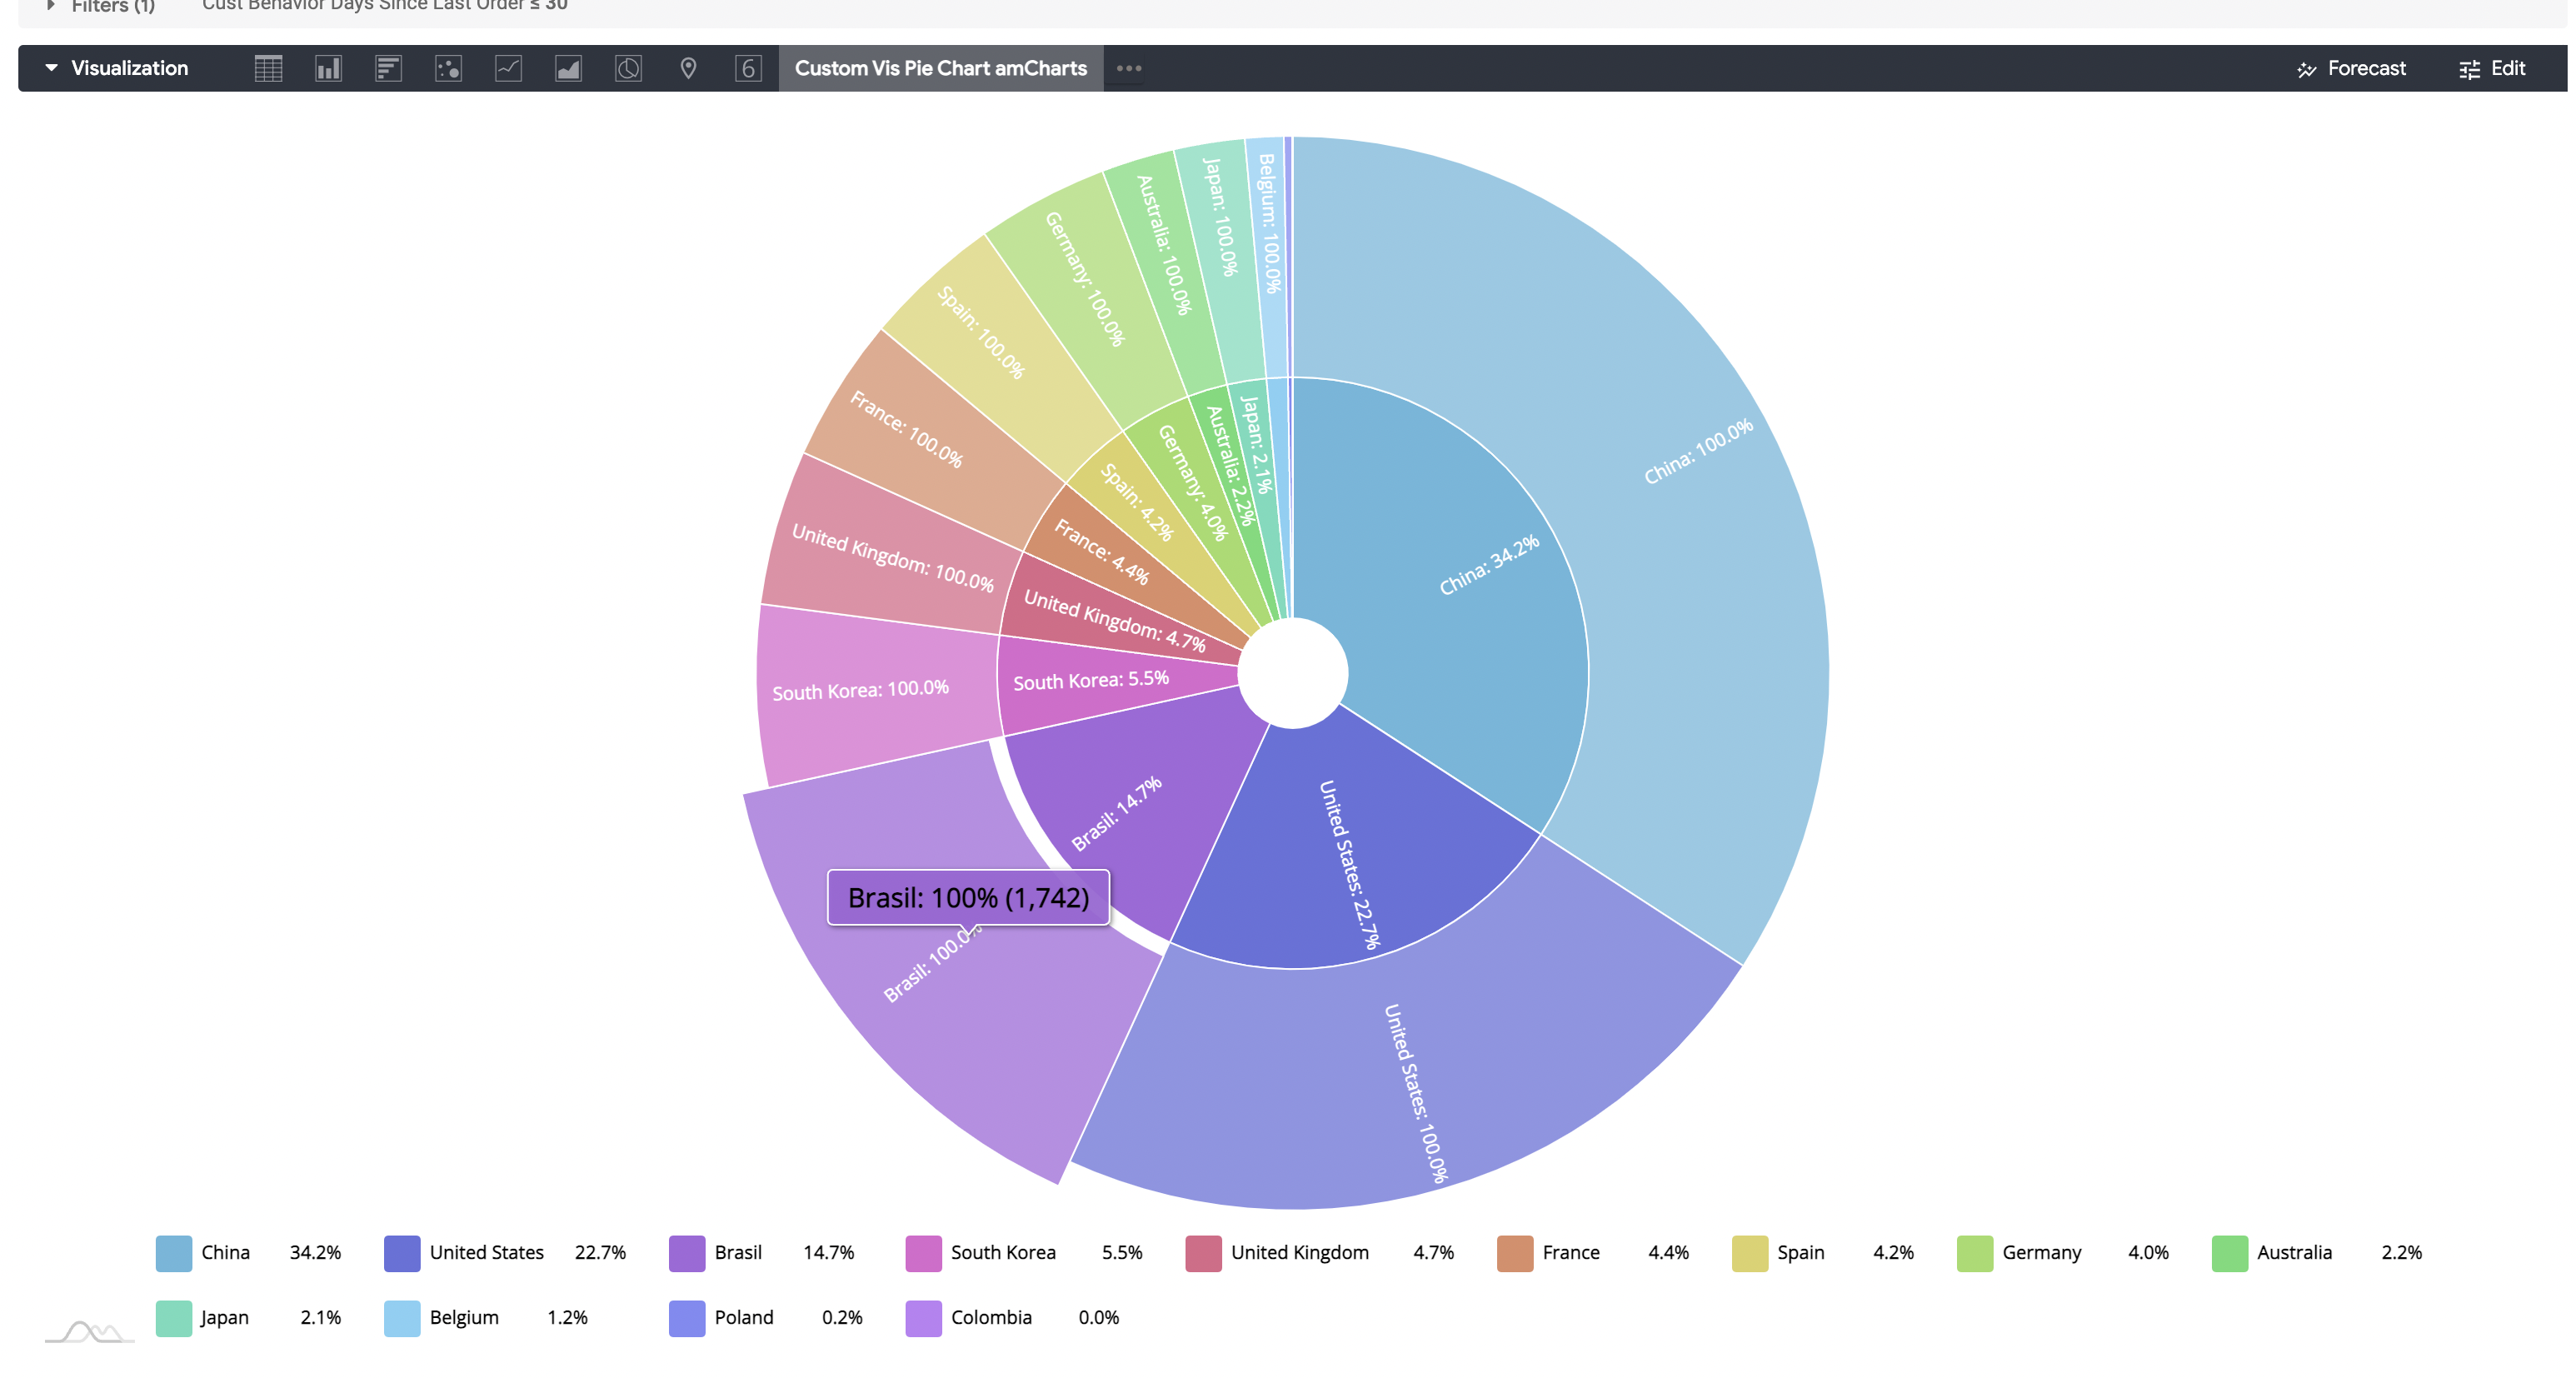Pick the Area chart visualization icon
2576x1378 pixels.
coord(568,68)
